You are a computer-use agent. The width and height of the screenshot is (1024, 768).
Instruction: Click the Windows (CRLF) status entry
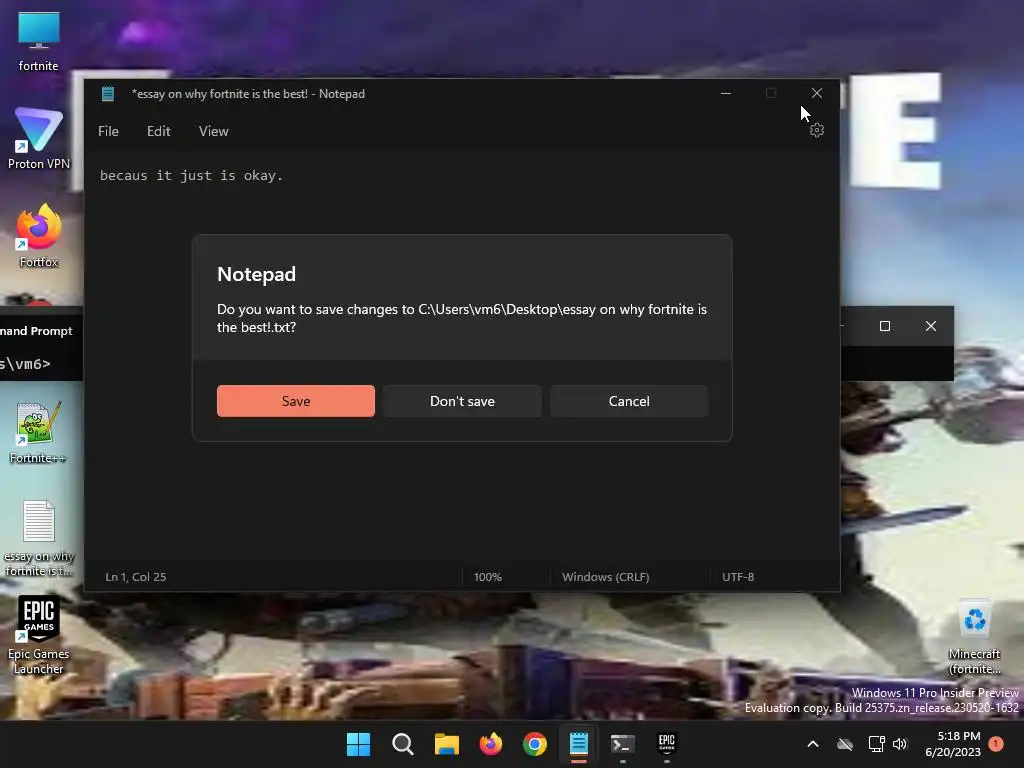[x=605, y=577]
